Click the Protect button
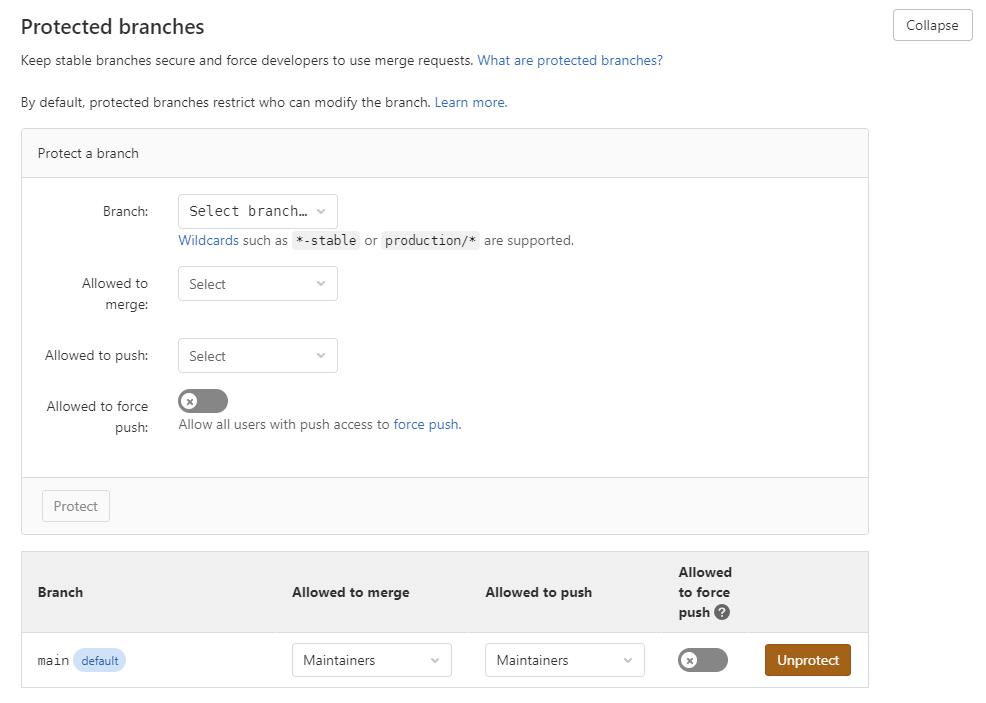The height and width of the screenshot is (703, 986). coord(76,506)
